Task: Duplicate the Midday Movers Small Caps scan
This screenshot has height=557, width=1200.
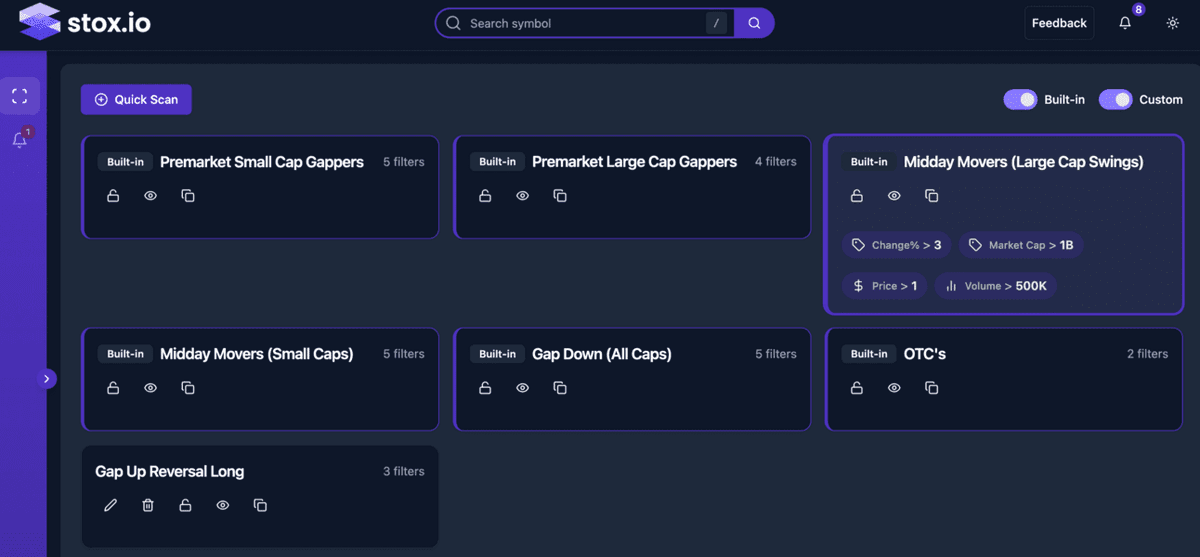Action: [188, 388]
